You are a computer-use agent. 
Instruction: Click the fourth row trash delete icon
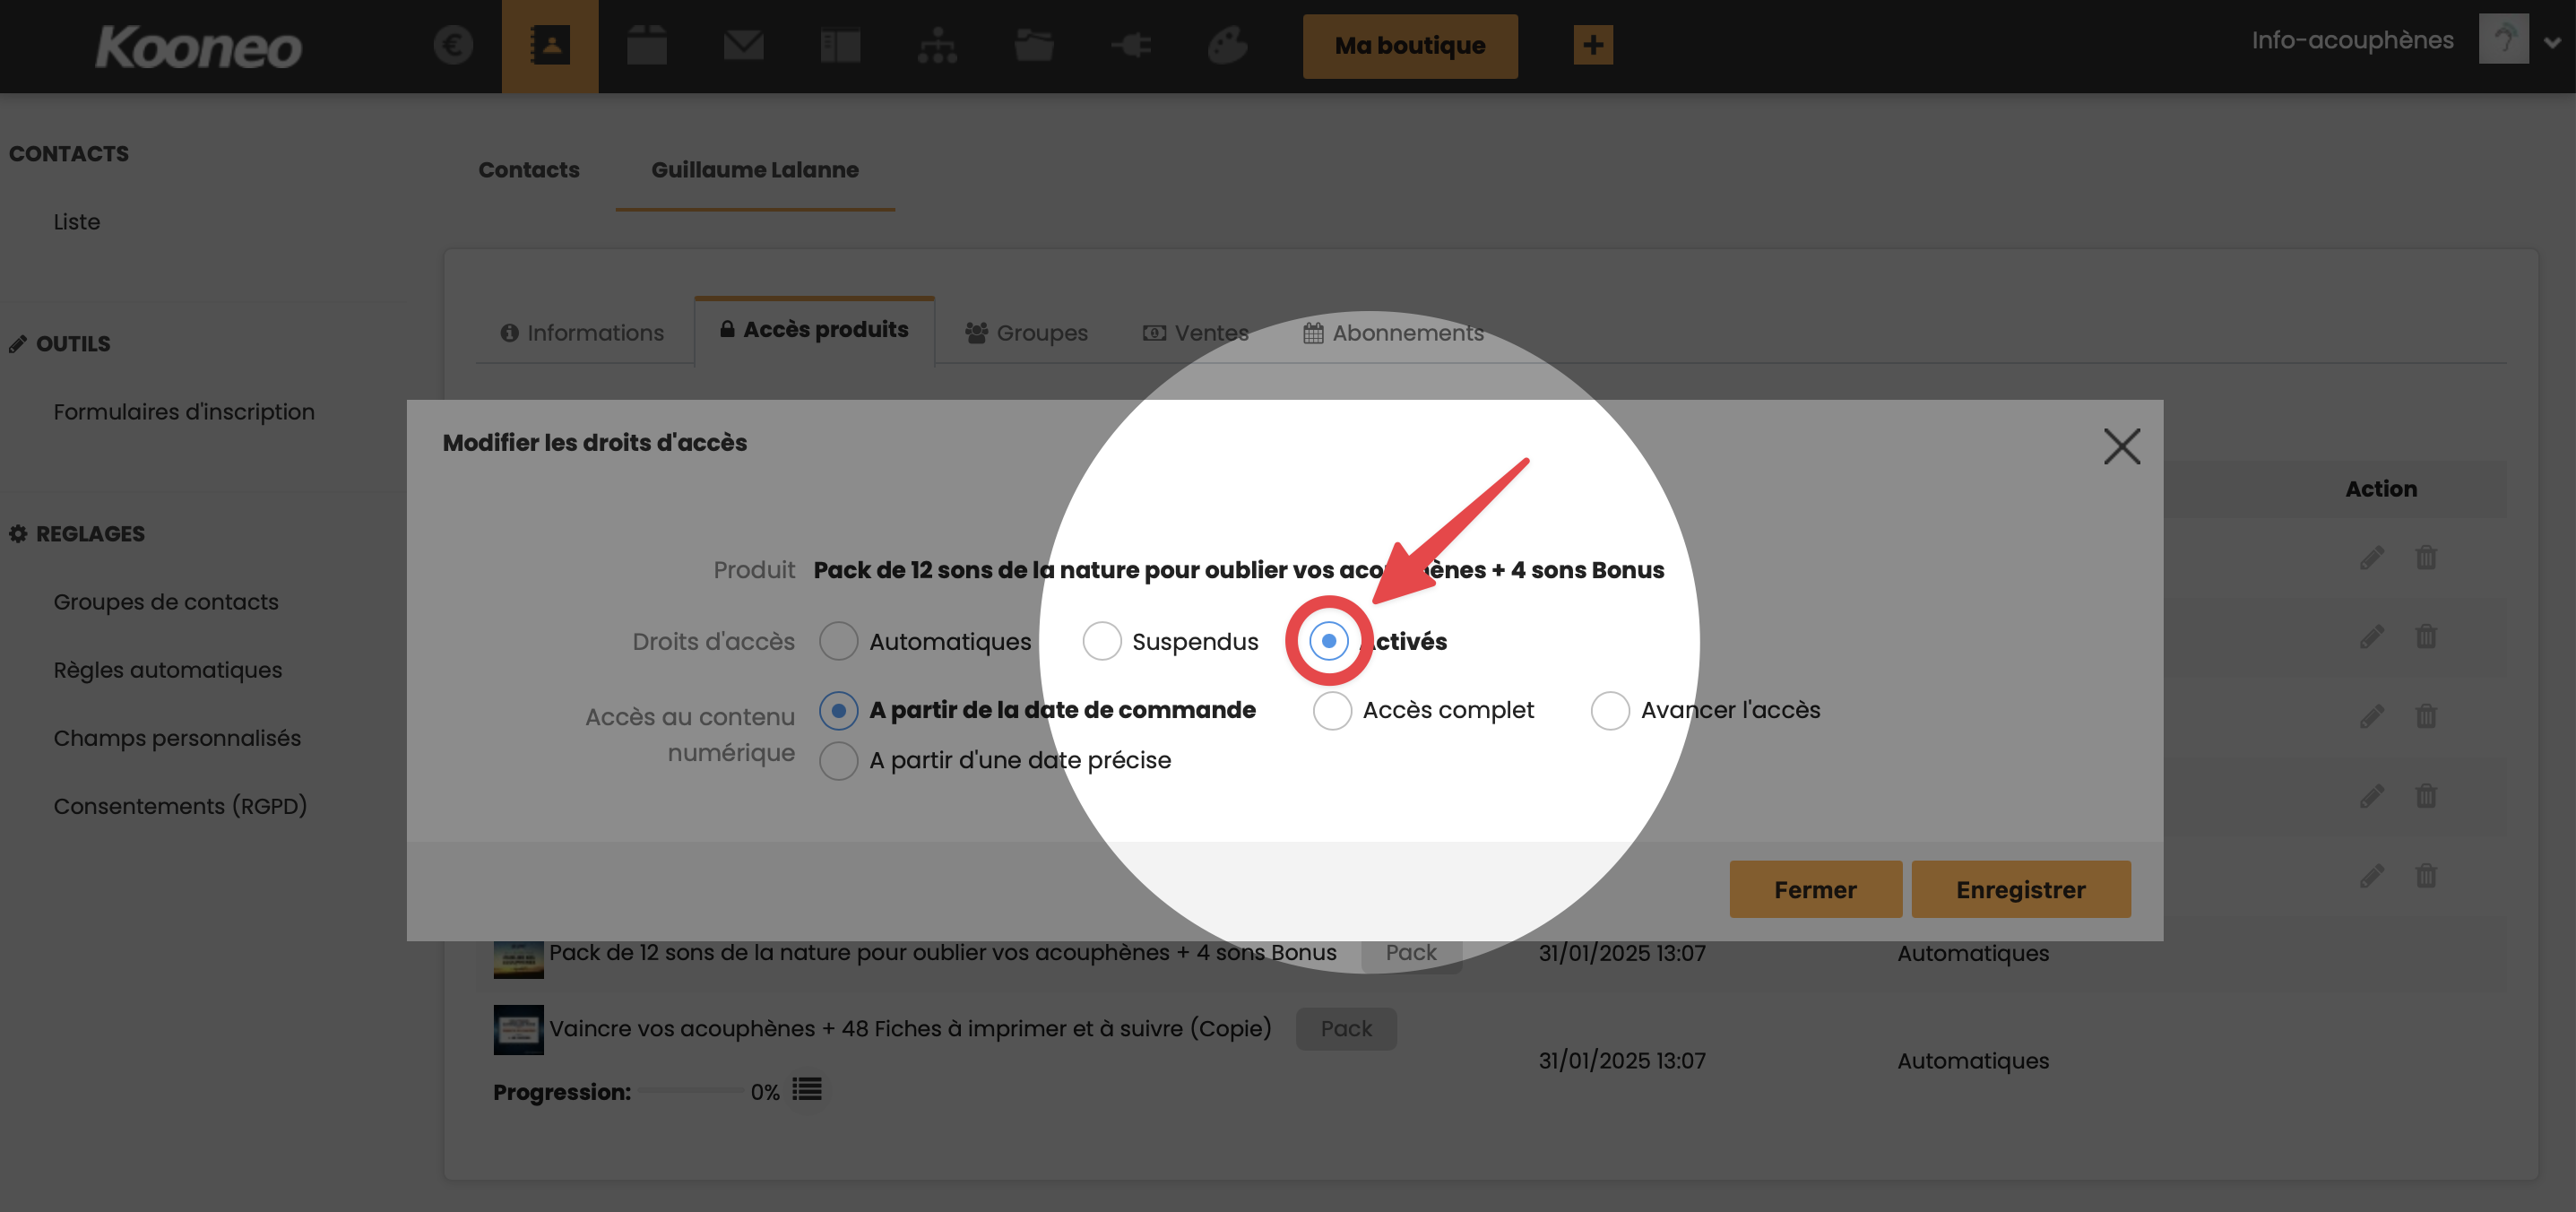pyautogui.click(x=2426, y=796)
